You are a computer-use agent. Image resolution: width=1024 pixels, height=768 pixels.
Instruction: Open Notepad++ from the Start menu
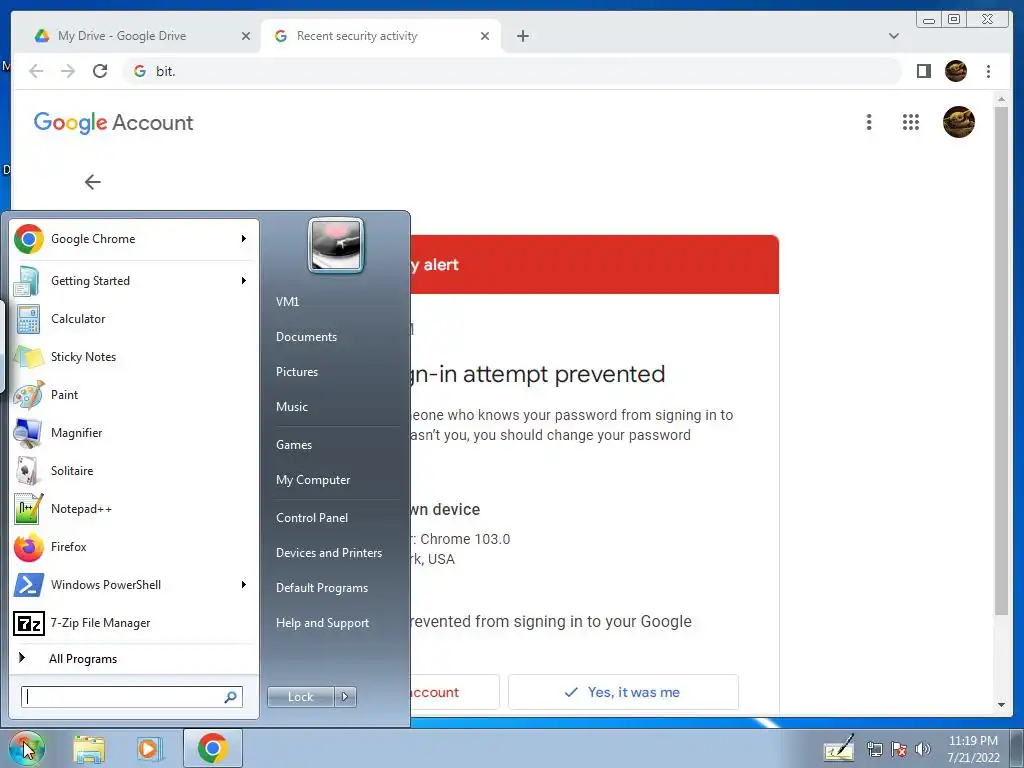(133, 509)
